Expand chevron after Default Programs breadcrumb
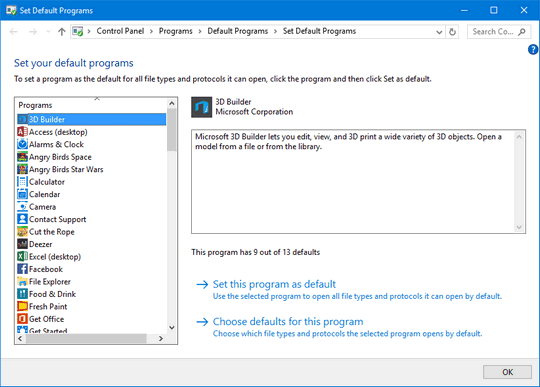The image size is (540, 387). pyautogui.click(x=275, y=32)
